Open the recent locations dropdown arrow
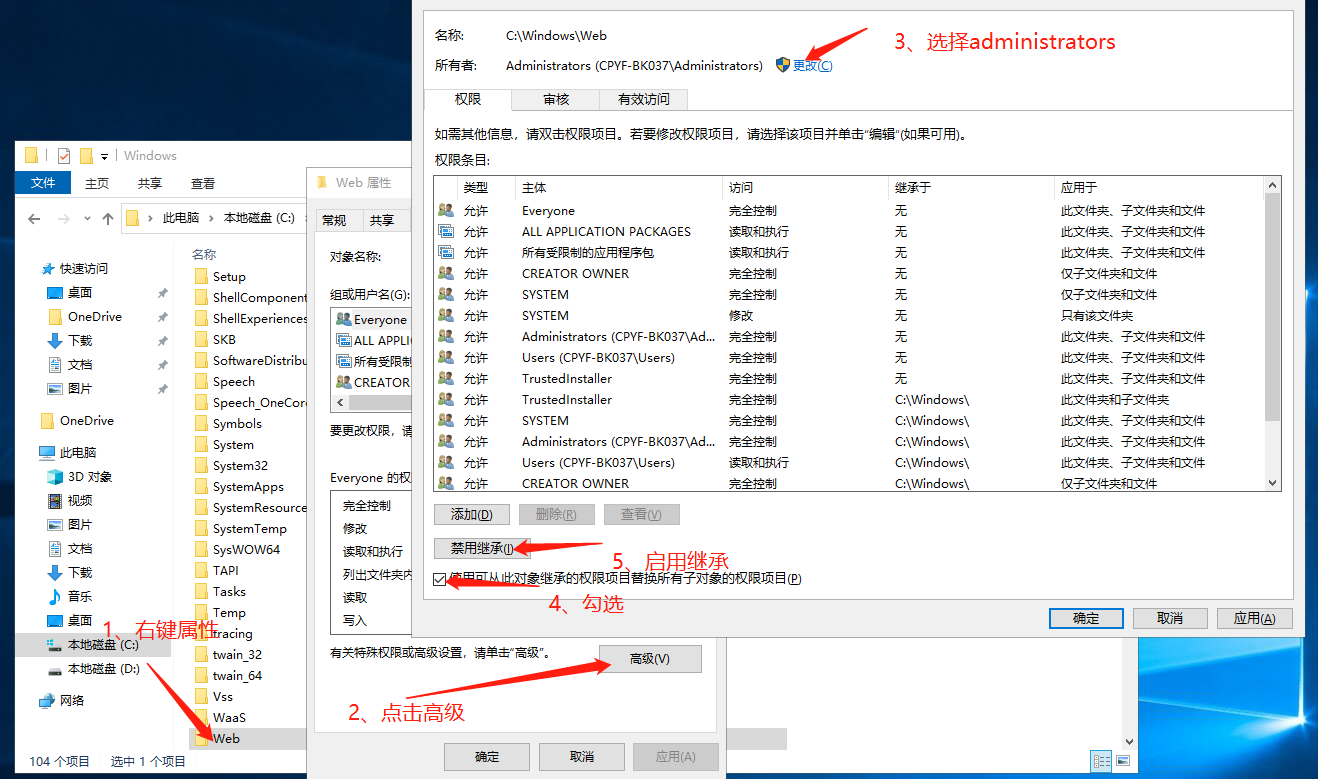This screenshot has width=1318, height=779. (x=85, y=219)
